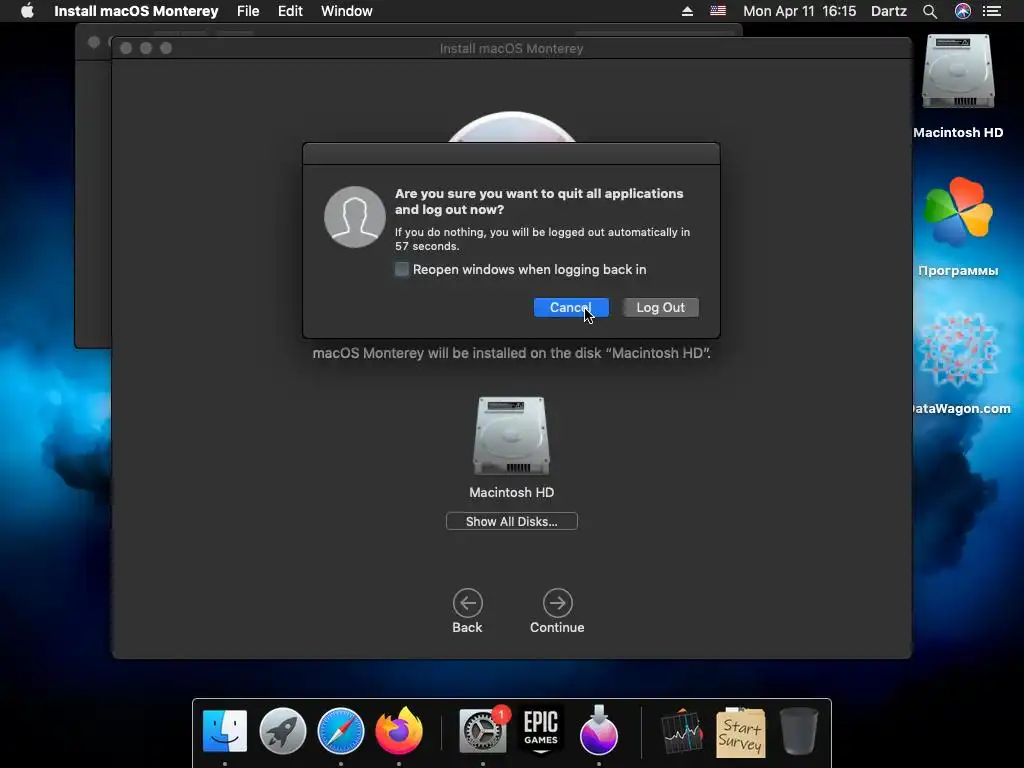1024x768 pixels.
Task: Click the date and time in menu bar
Action: pyautogui.click(x=799, y=11)
